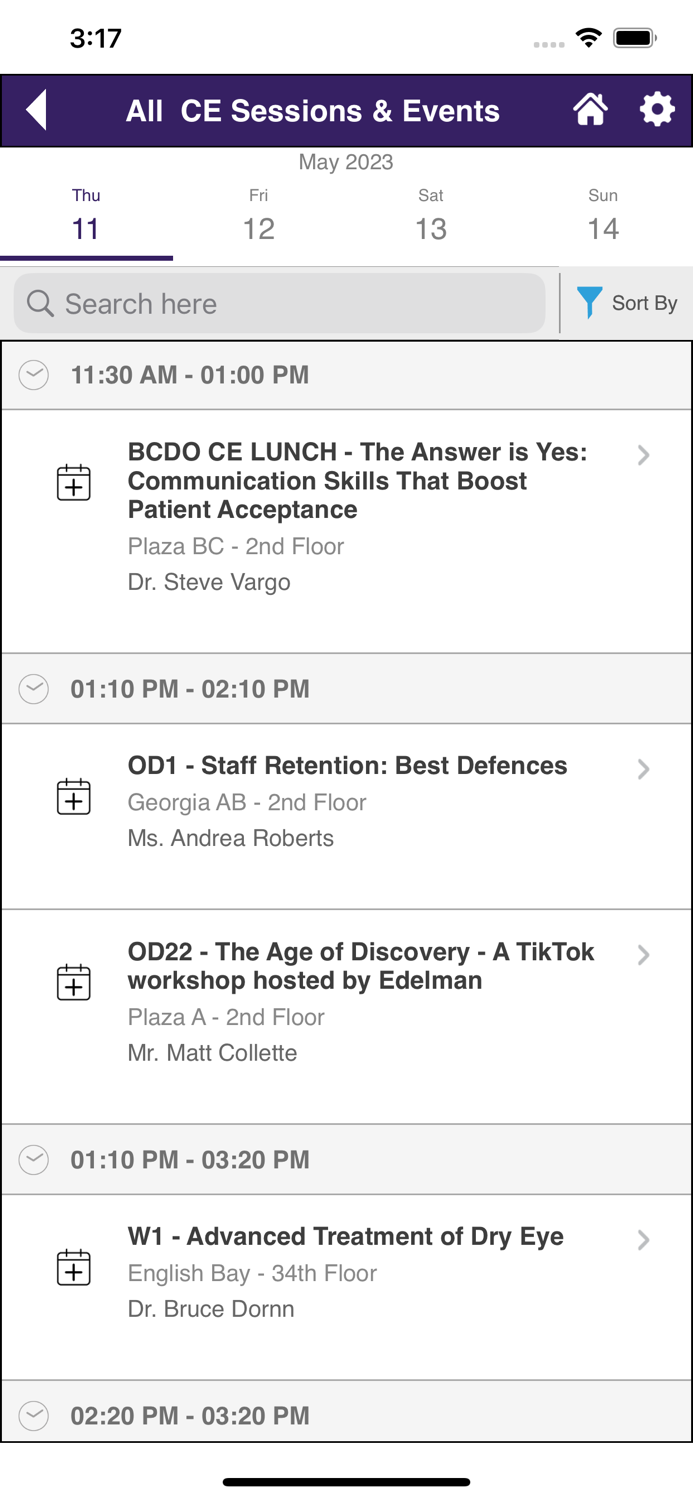
Task: Select Saturday May 13 in the date strip
Action: click(x=431, y=213)
